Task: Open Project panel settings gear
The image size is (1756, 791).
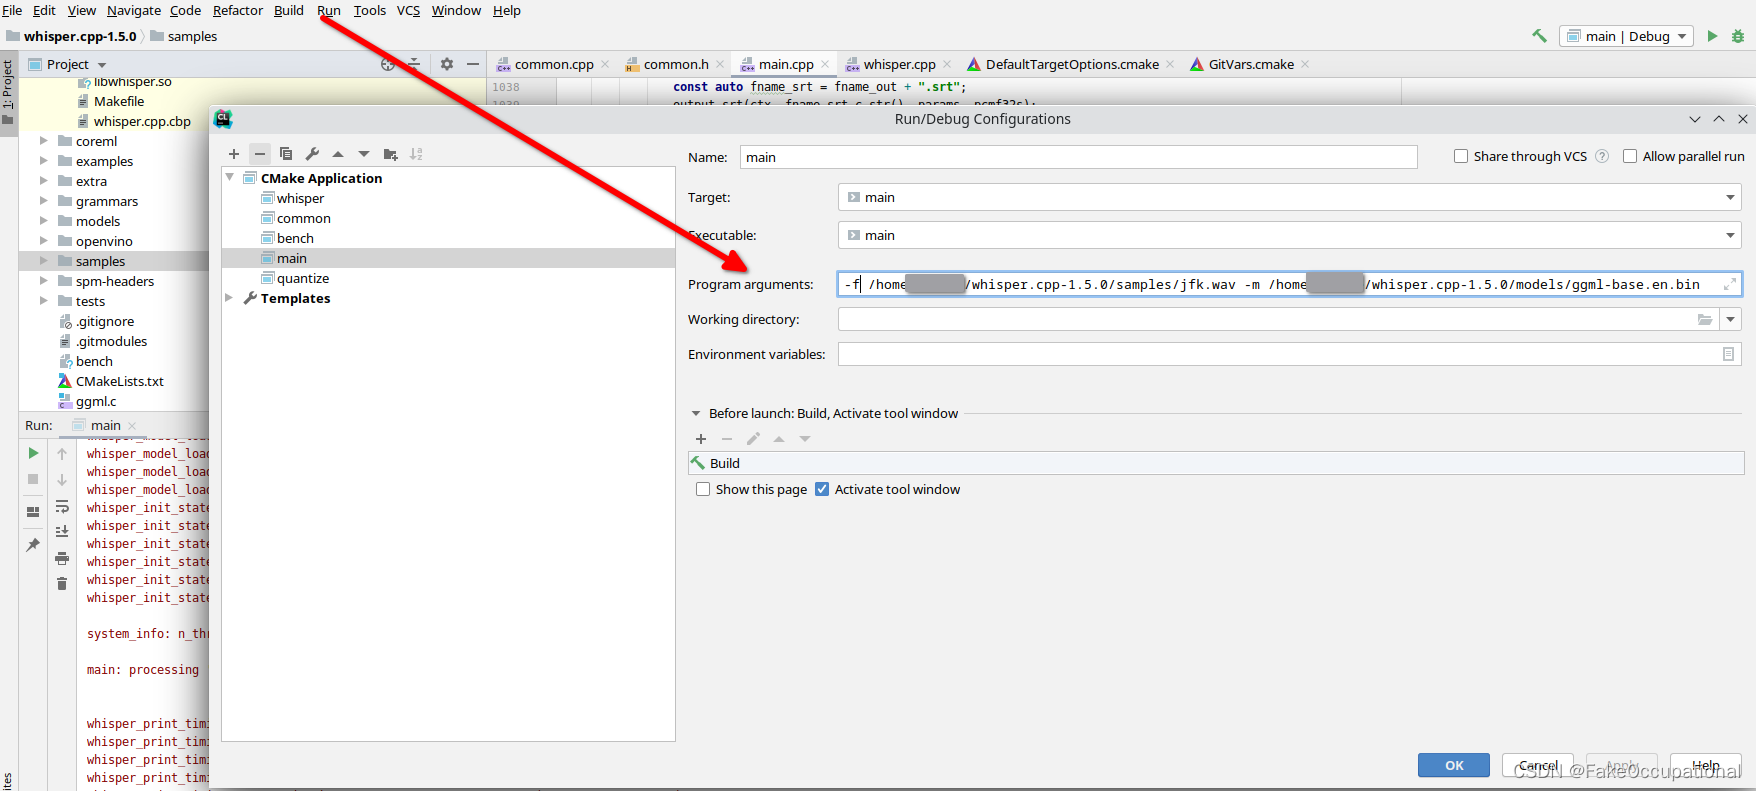Action: coord(447,64)
